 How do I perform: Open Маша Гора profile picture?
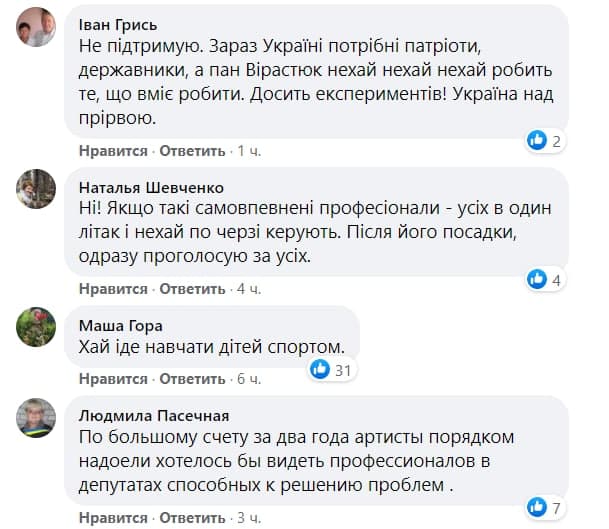(x=35, y=326)
